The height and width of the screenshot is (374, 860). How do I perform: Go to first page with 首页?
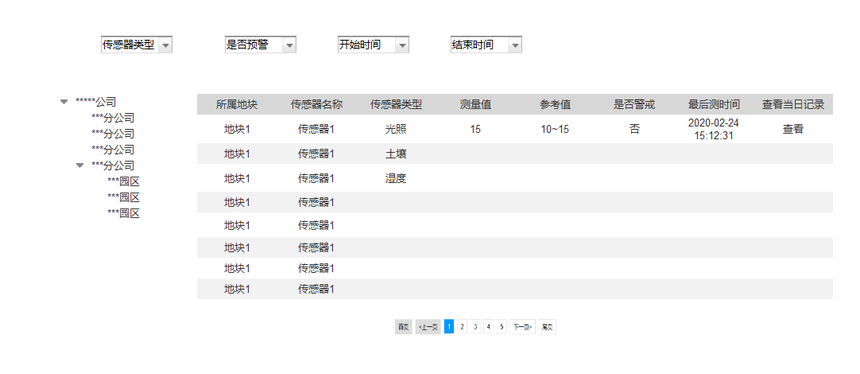pos(403,327)
